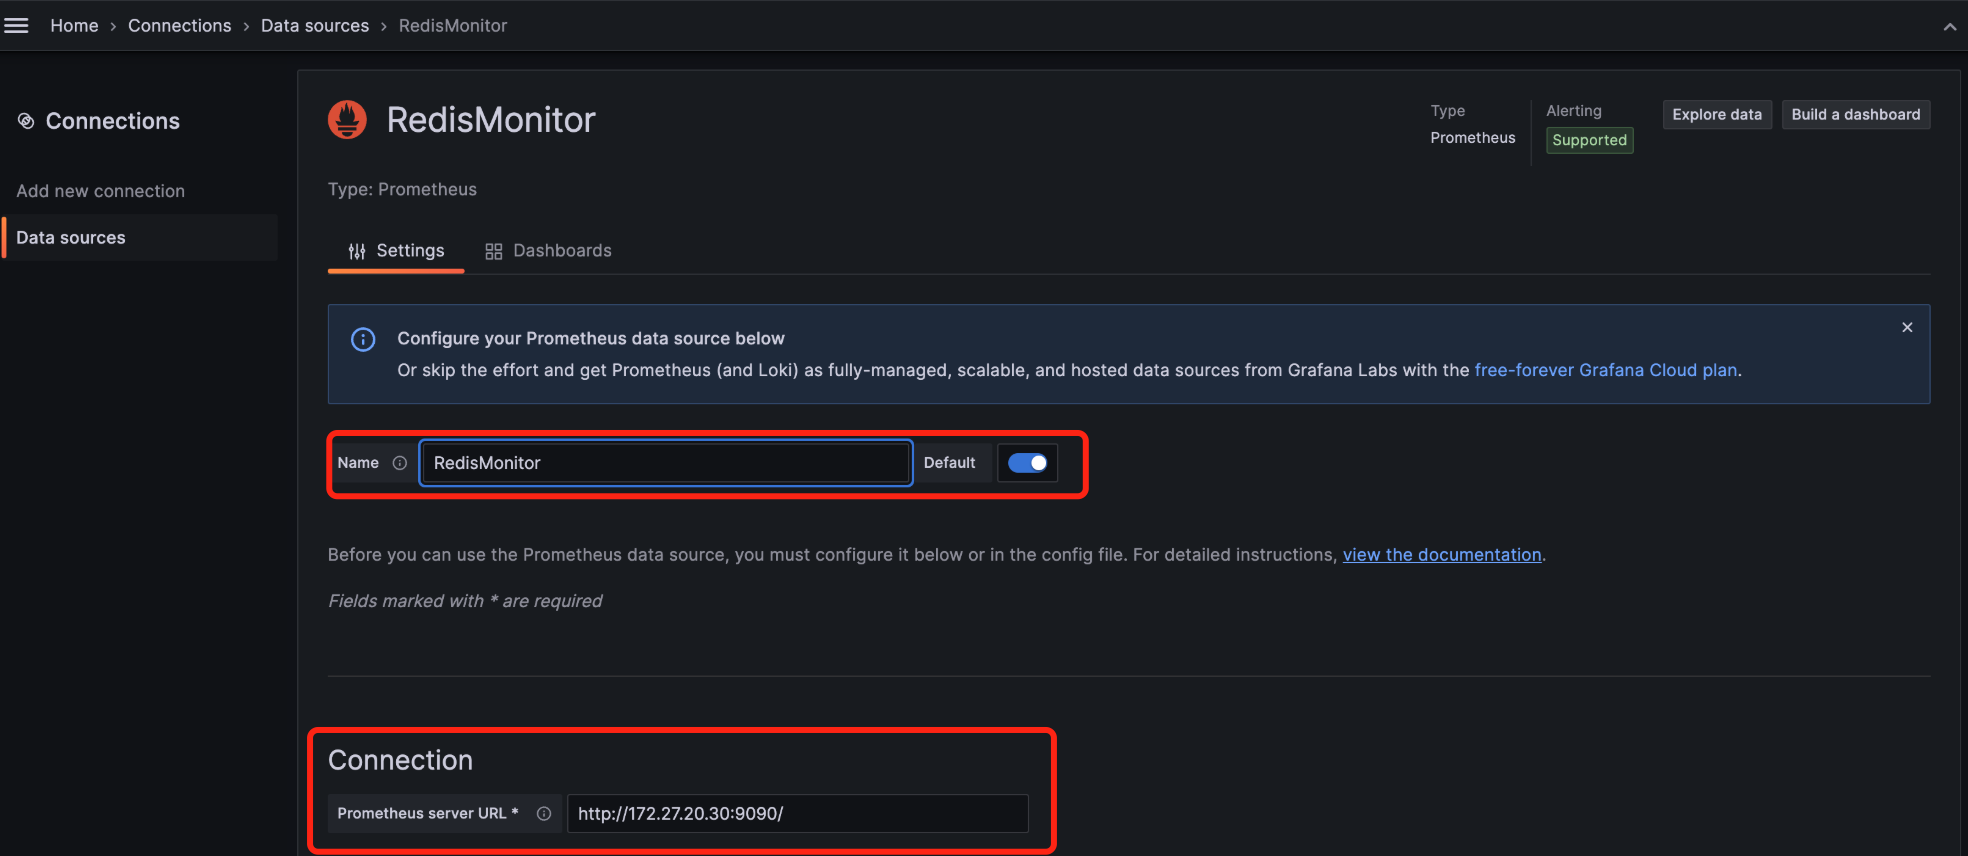Switch to the Settings tab
1968x856 pixels.
click(x=396, y=251)
